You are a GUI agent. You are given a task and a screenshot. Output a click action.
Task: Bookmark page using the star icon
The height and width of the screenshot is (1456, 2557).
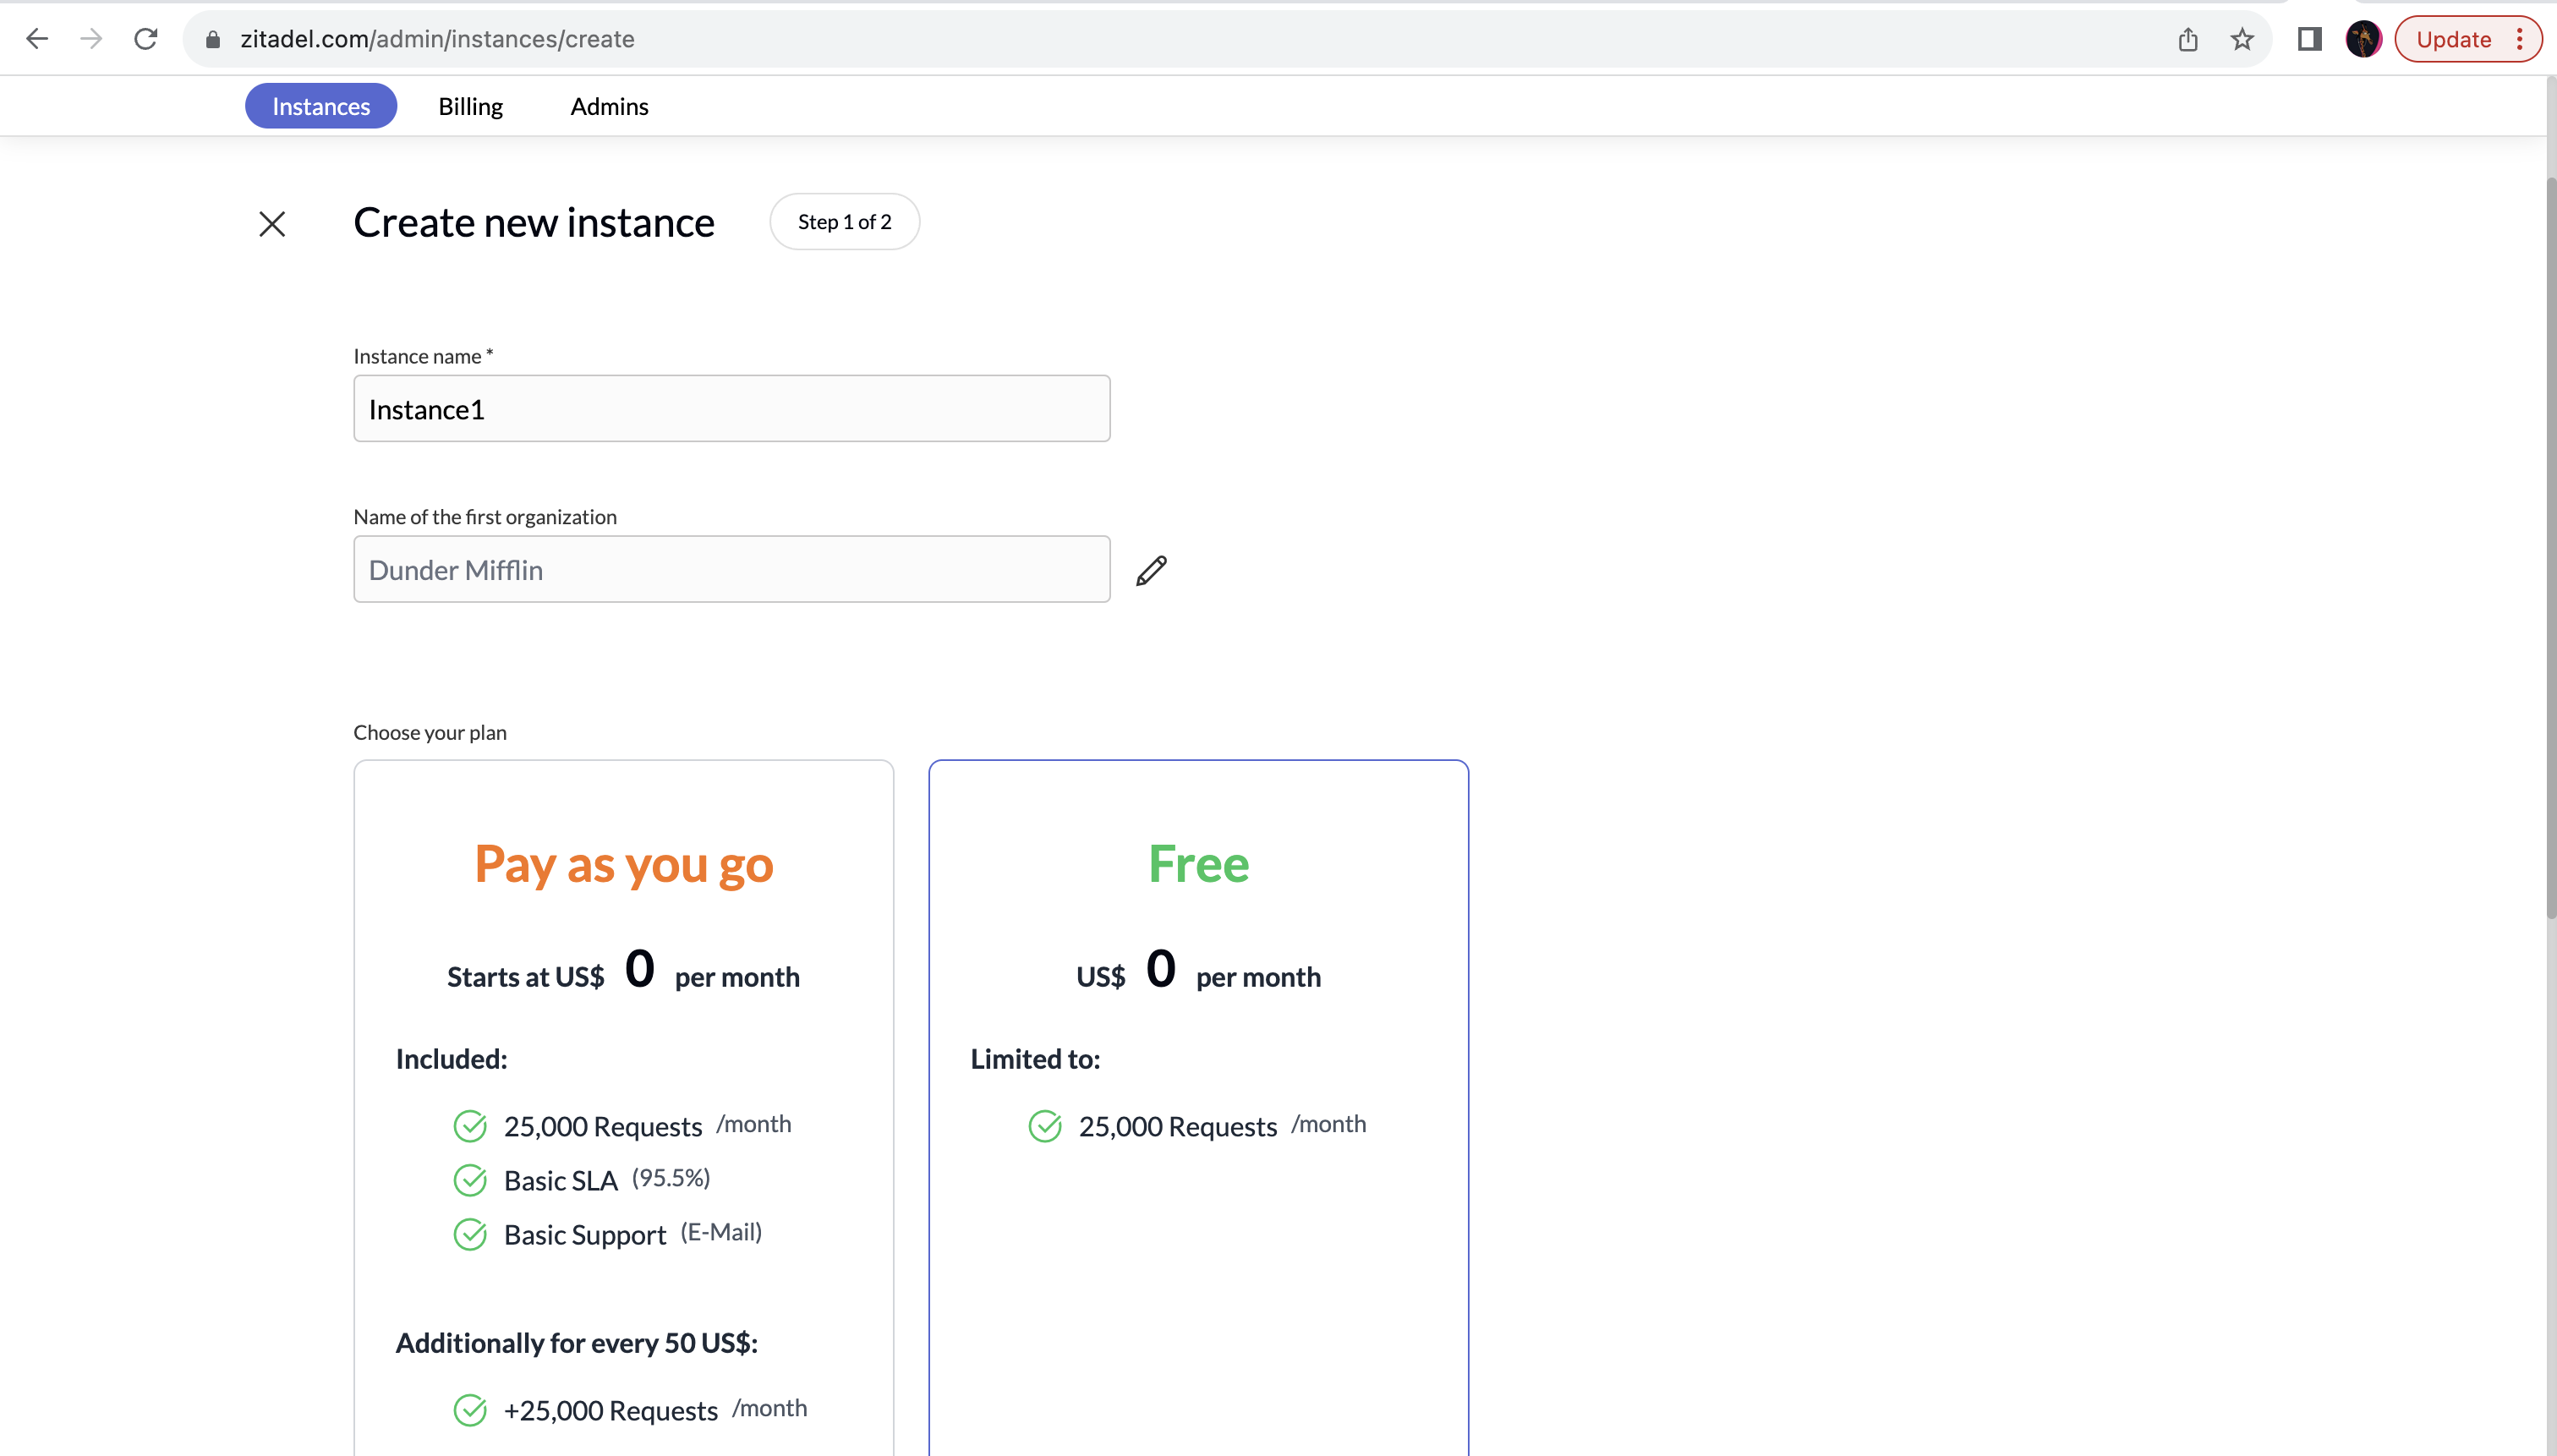(x=2242, y=39)
